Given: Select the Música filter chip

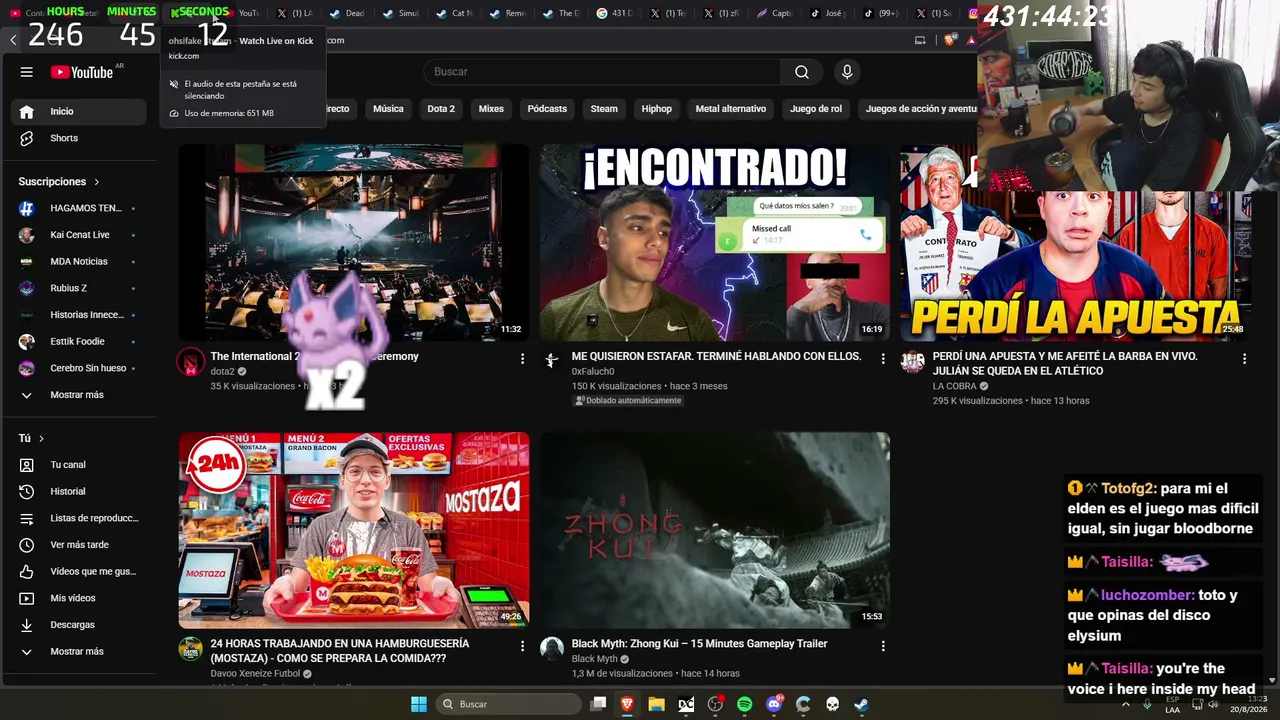Looking at the screenshot, I should [x=388, y=109].
